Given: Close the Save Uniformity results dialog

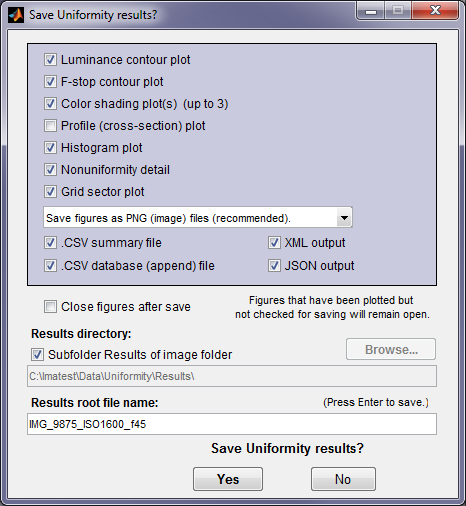Looking at the screenshot, I should click(x=435, y=11).
